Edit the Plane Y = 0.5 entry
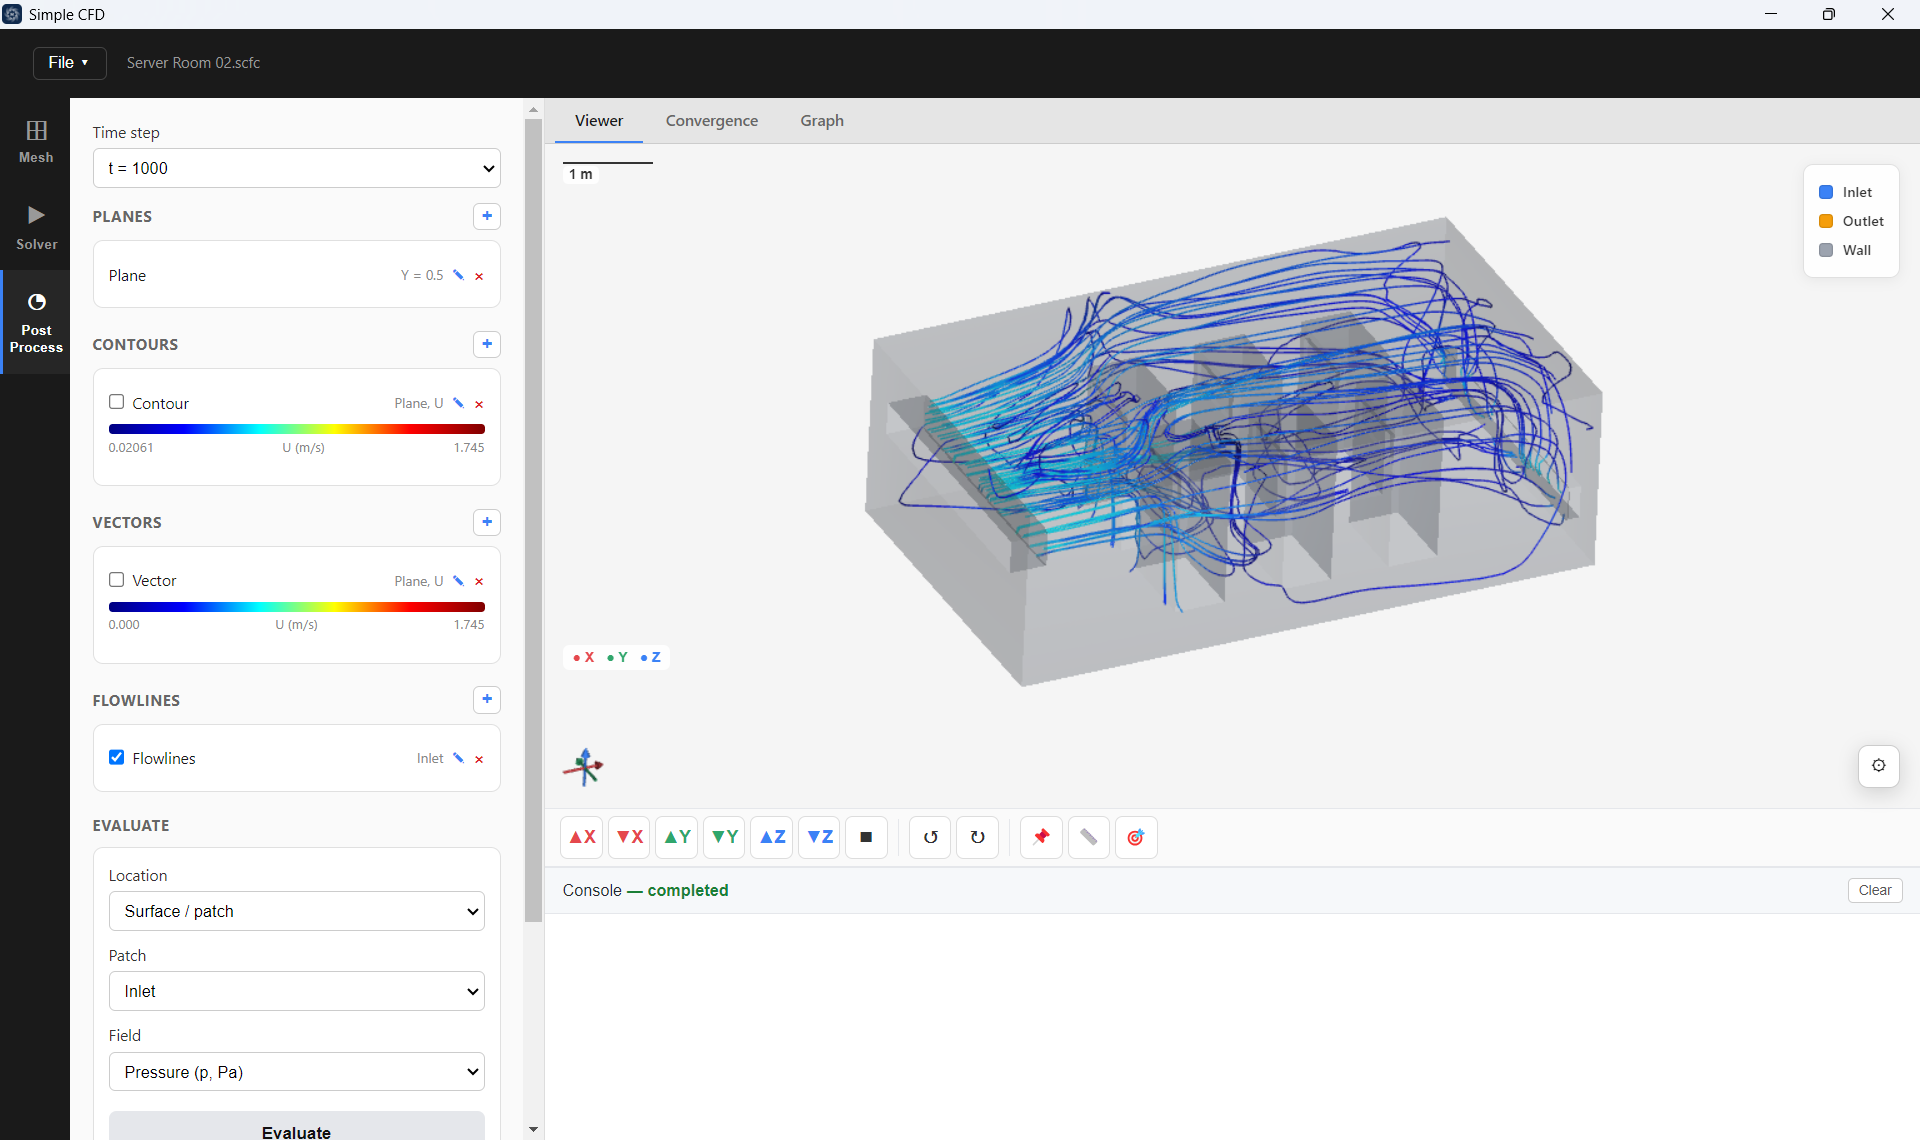The height and width of the screenshot is (1140, 1920). (458, 275)
